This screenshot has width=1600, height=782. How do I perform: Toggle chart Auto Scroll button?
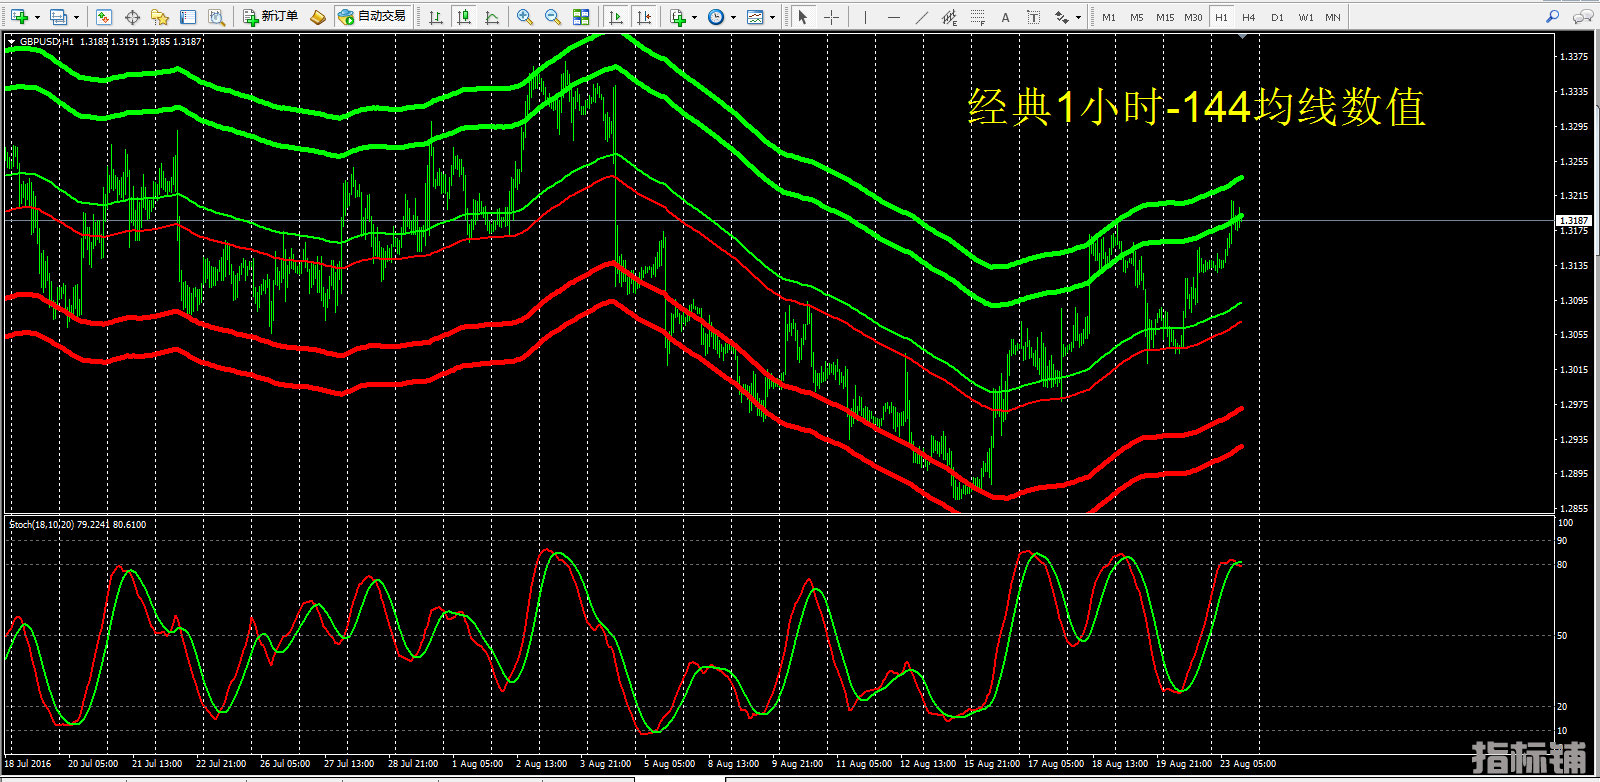click(x=616, y=17)
